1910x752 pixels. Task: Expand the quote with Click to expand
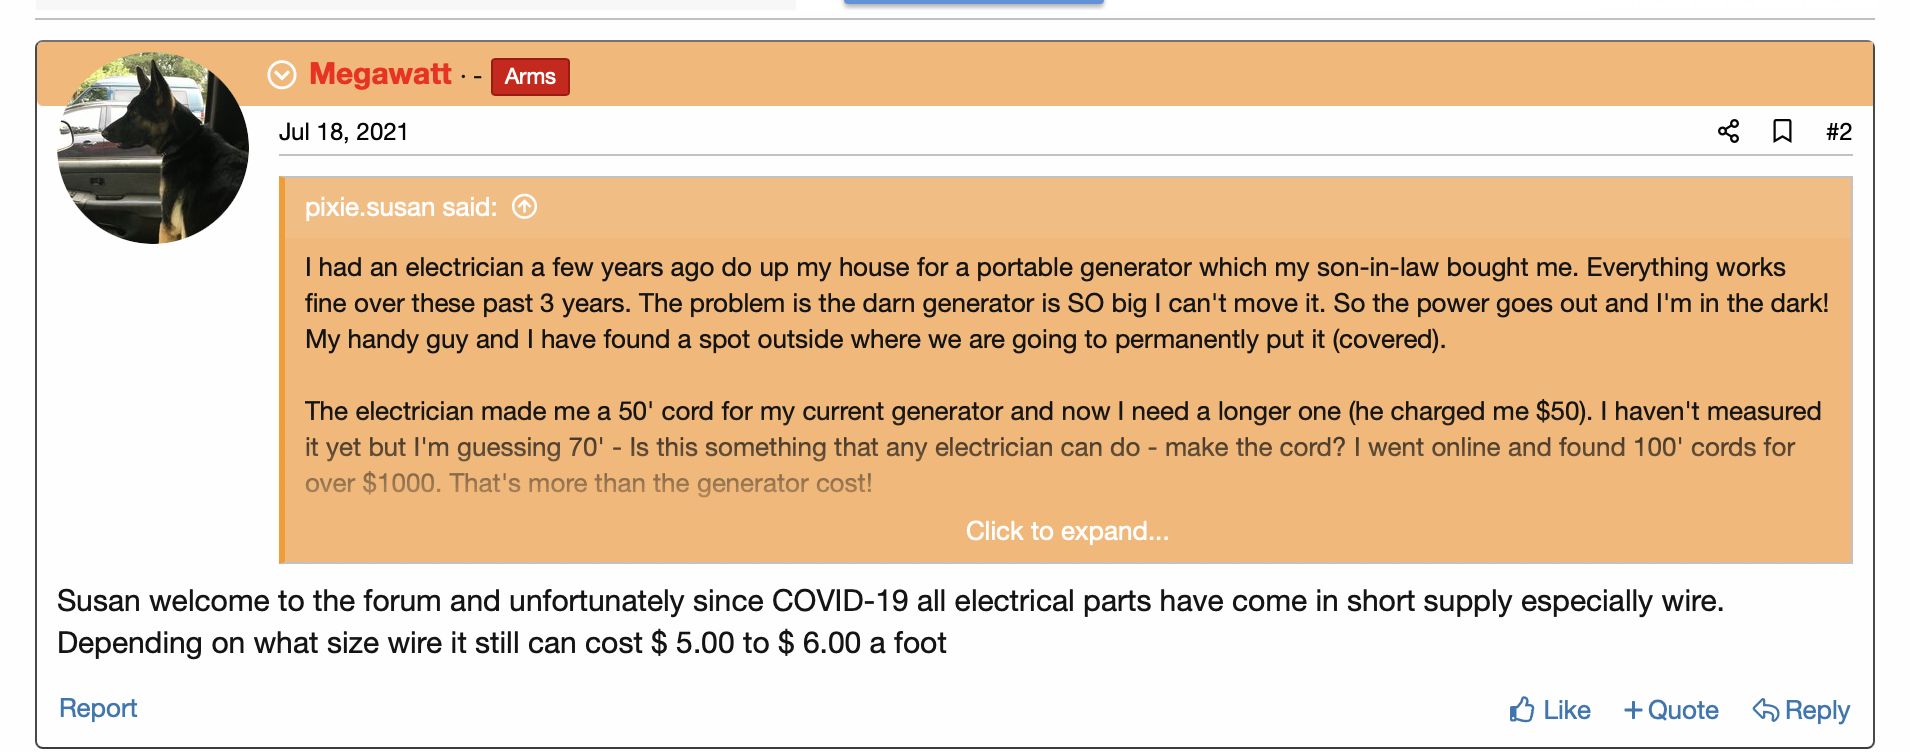1067,531
